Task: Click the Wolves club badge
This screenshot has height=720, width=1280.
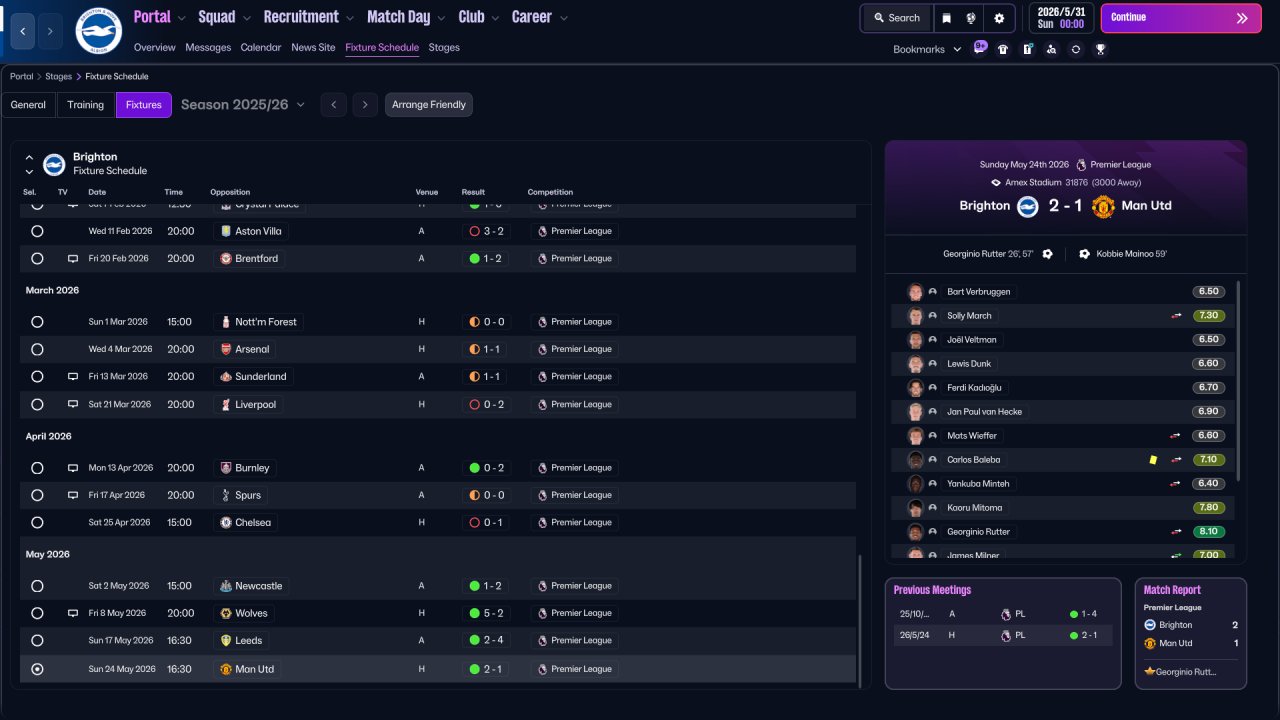Action: (x=226, y=613)
